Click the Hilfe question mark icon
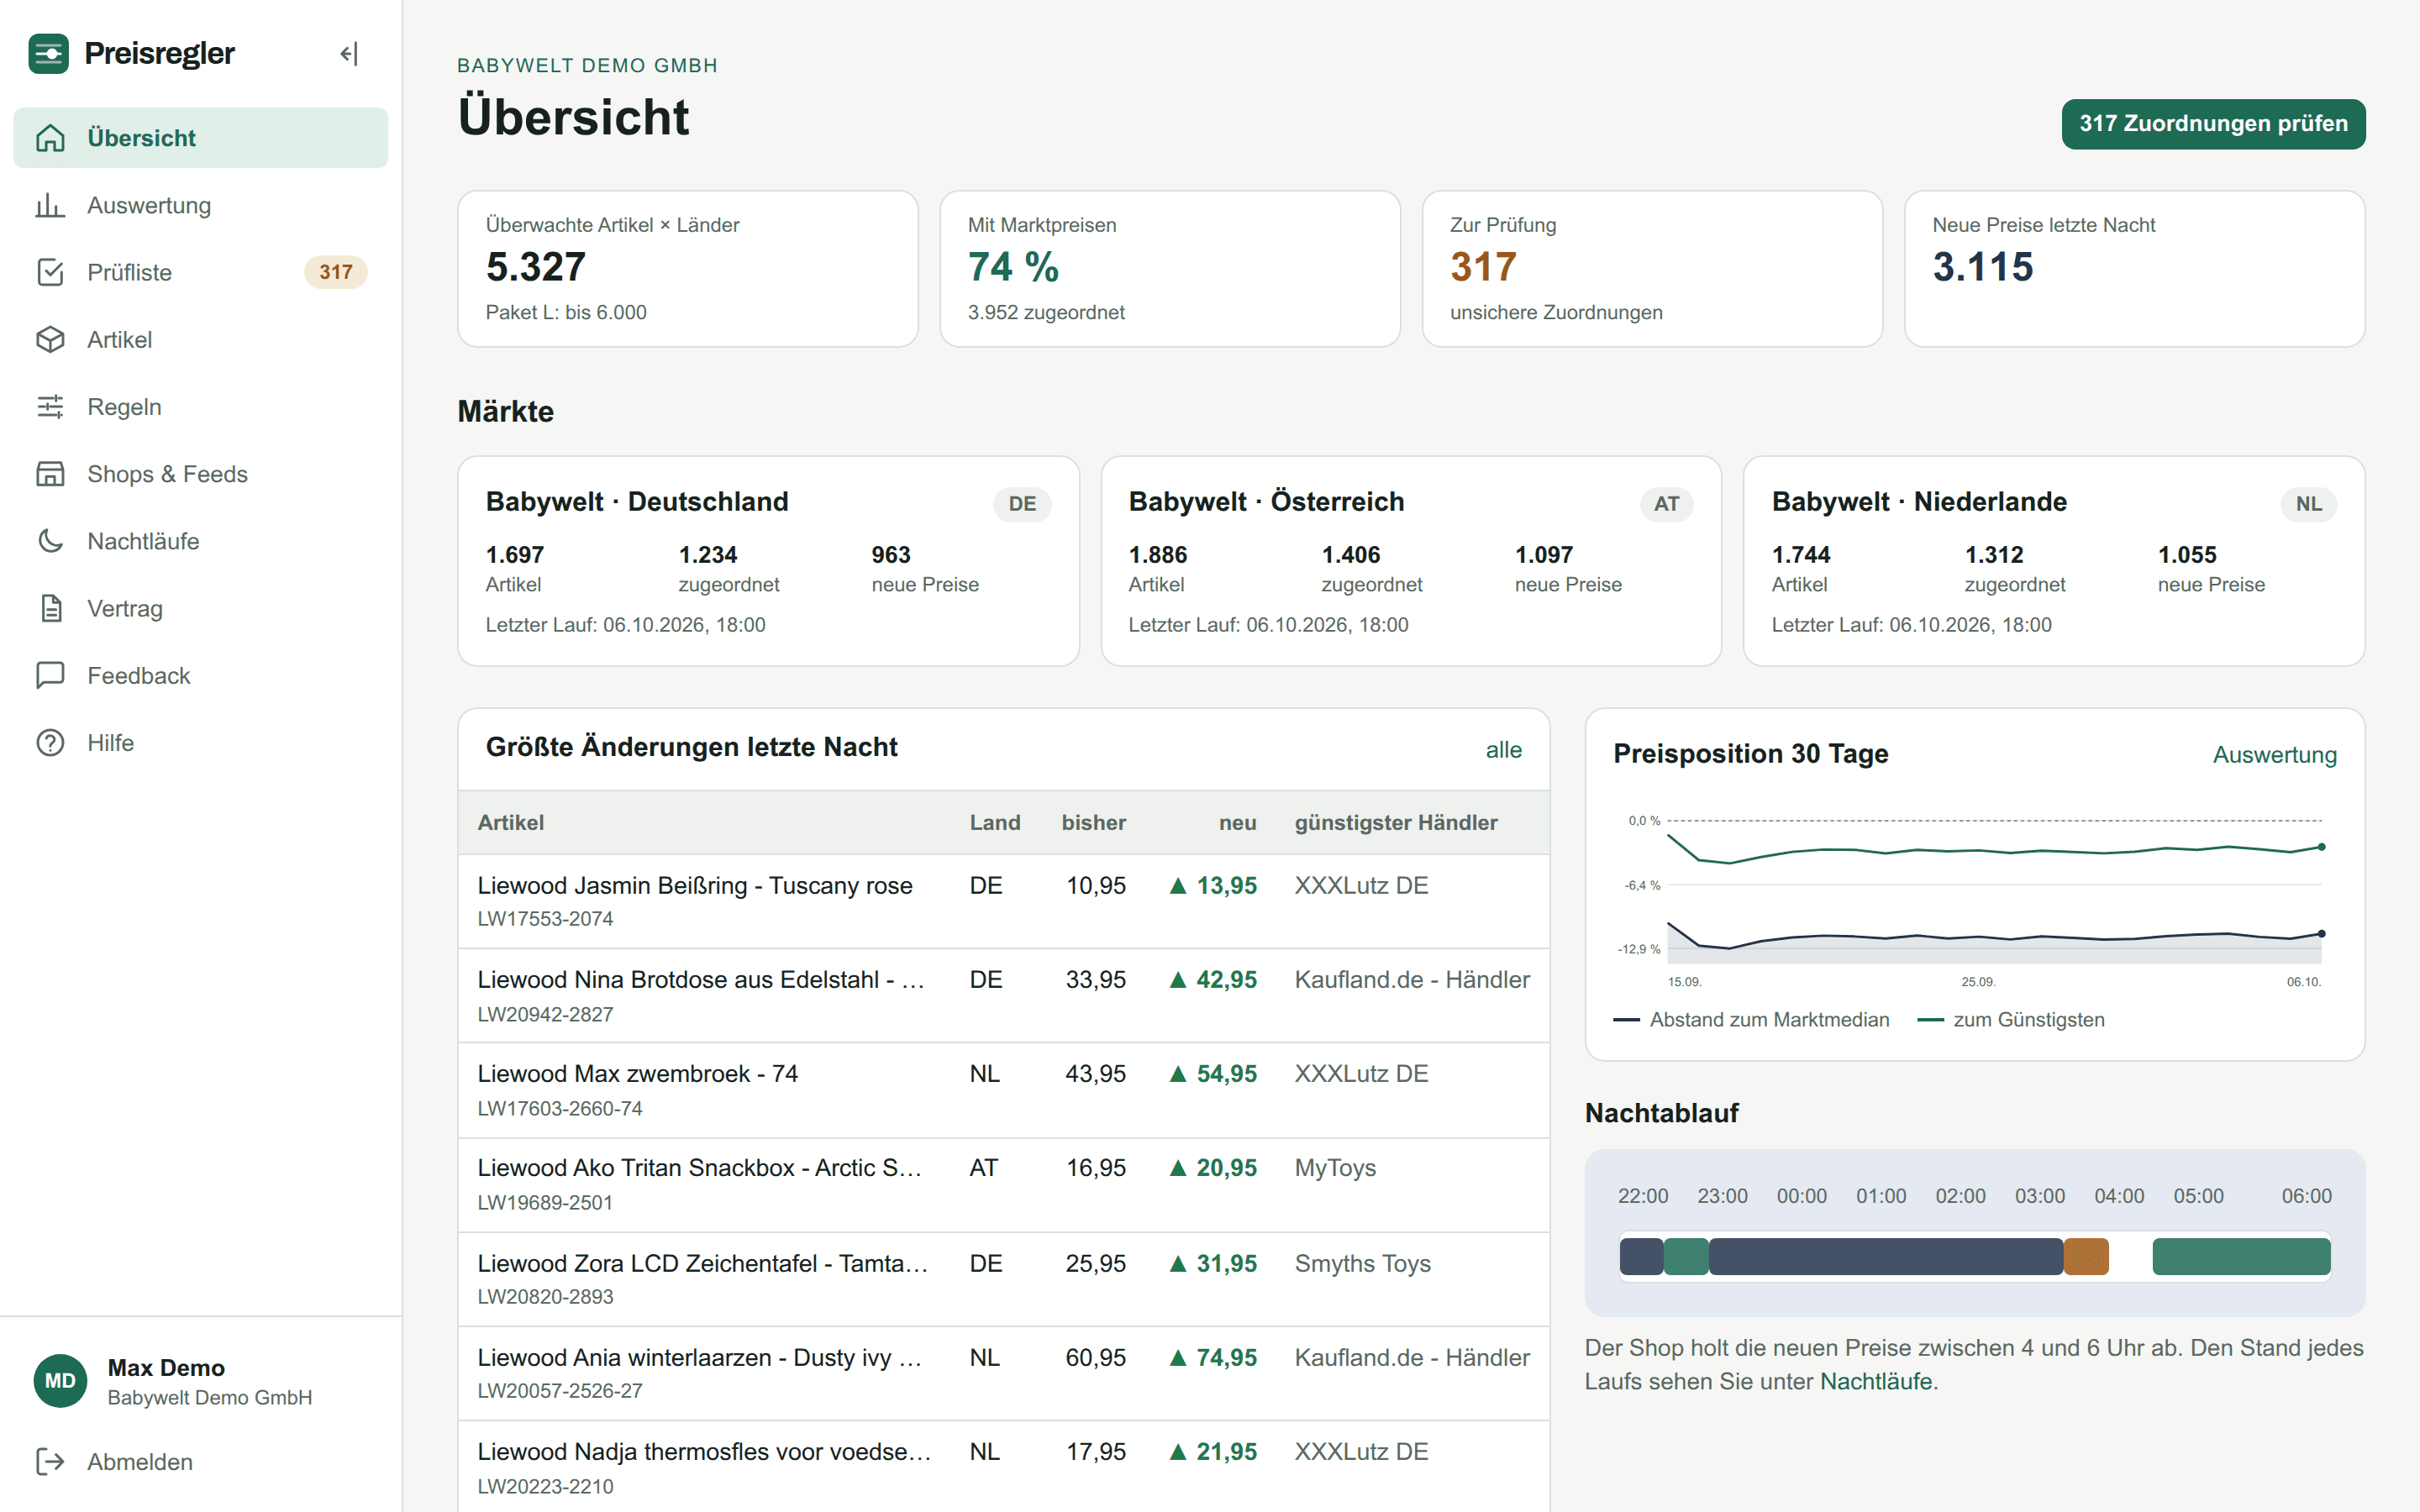This screenshot has height=1512, width=2420. coord(50,743)
